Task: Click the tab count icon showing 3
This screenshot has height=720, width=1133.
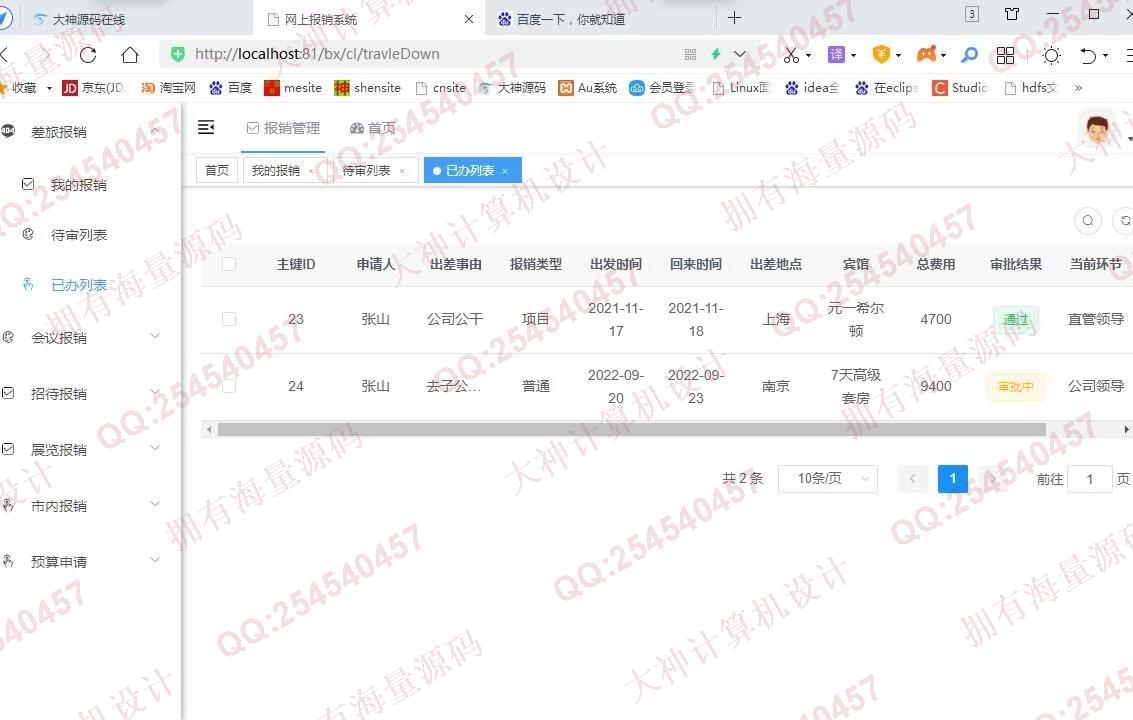Action: 972,14
